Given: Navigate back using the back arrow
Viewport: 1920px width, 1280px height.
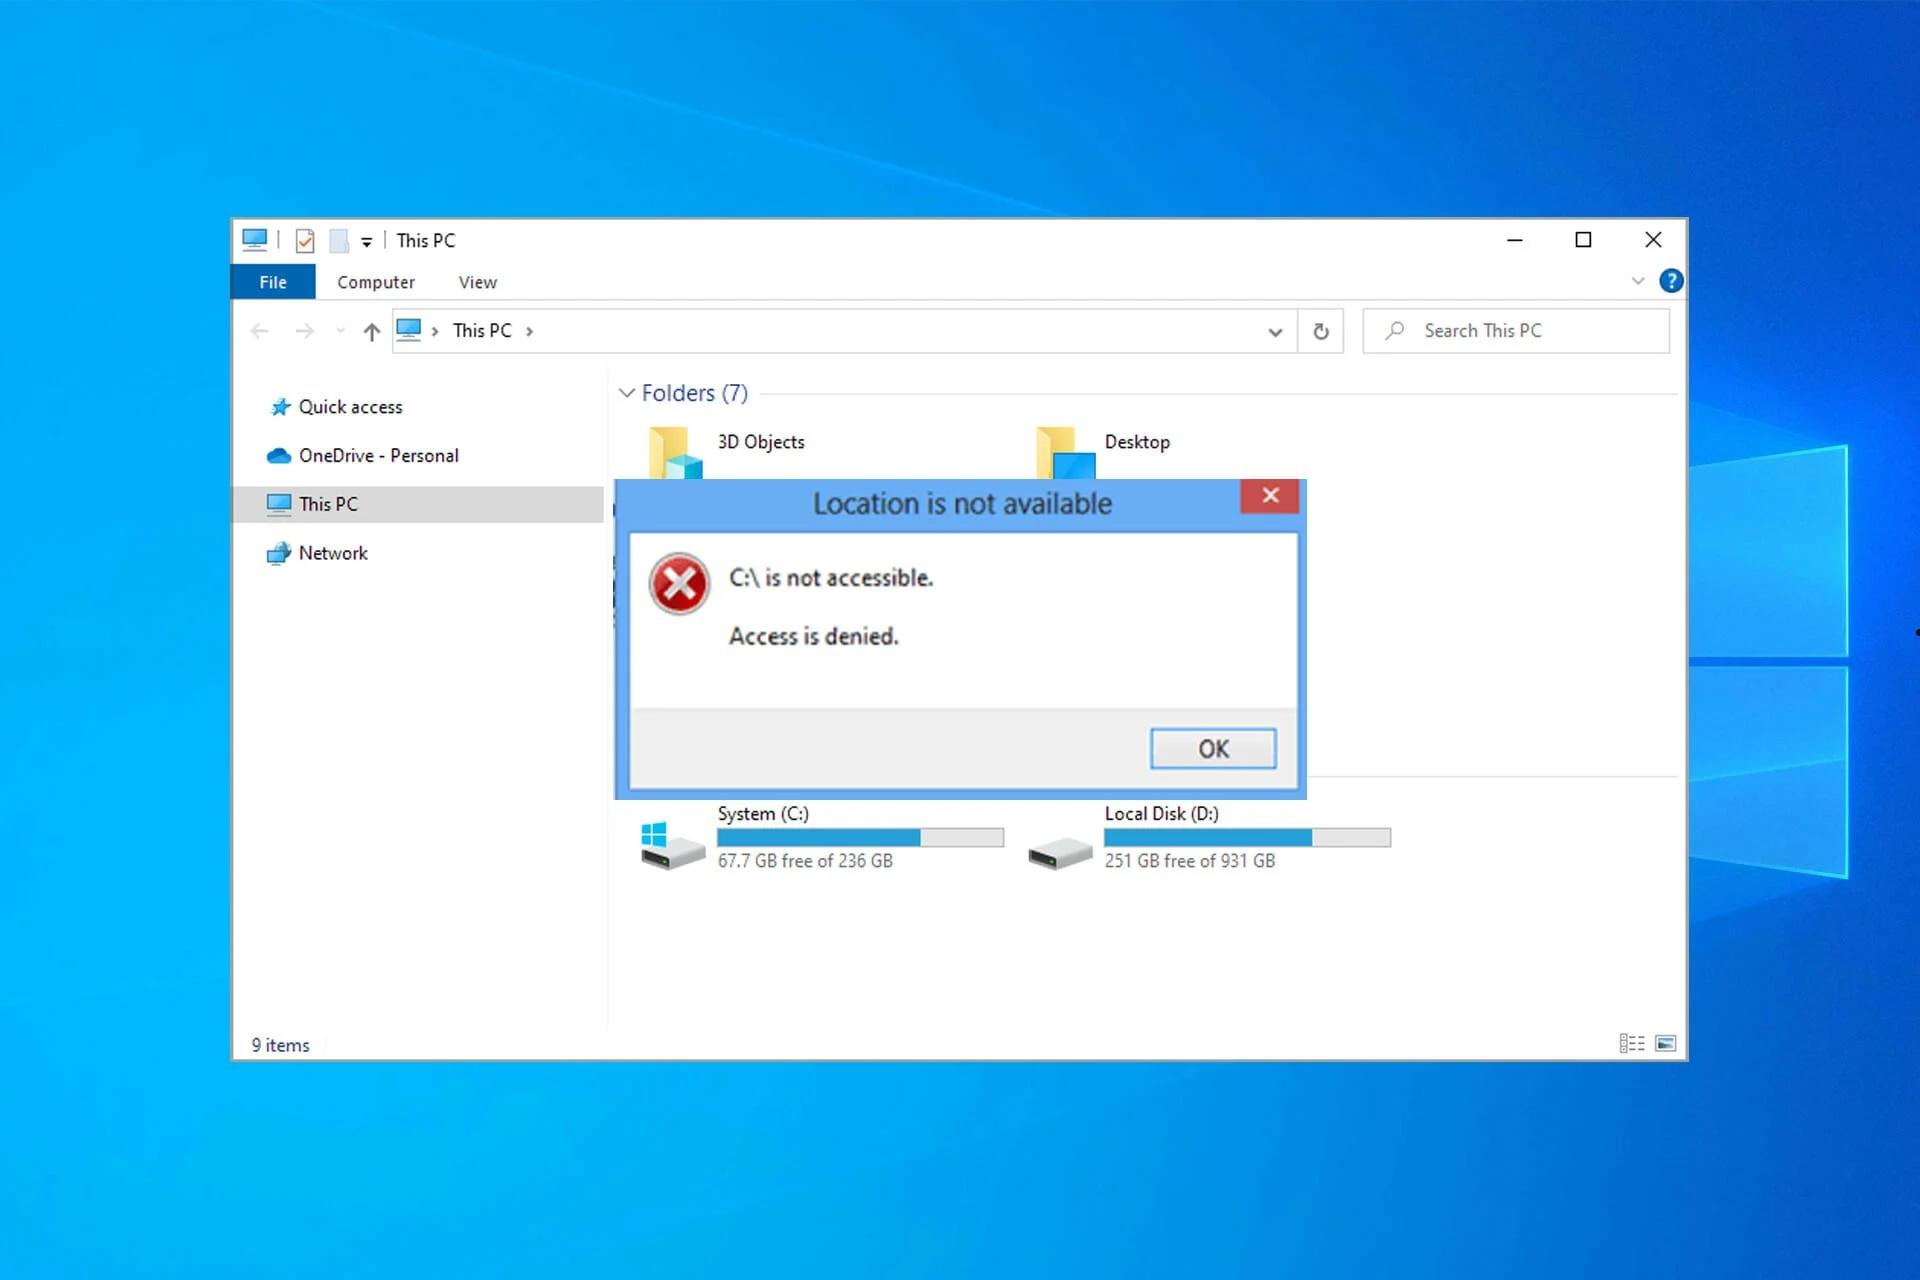Looking at the screenshot, I should click(261, 330).
